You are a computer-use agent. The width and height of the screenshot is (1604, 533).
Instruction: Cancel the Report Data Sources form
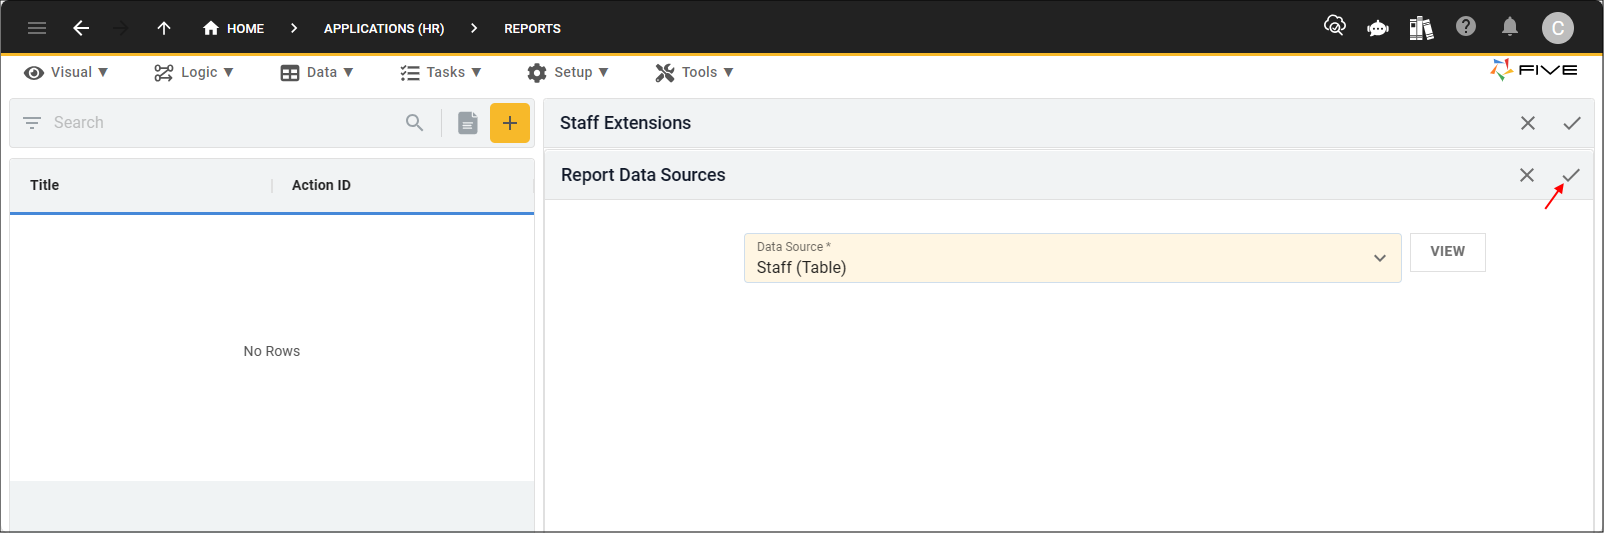click(x=1527, y=175)
